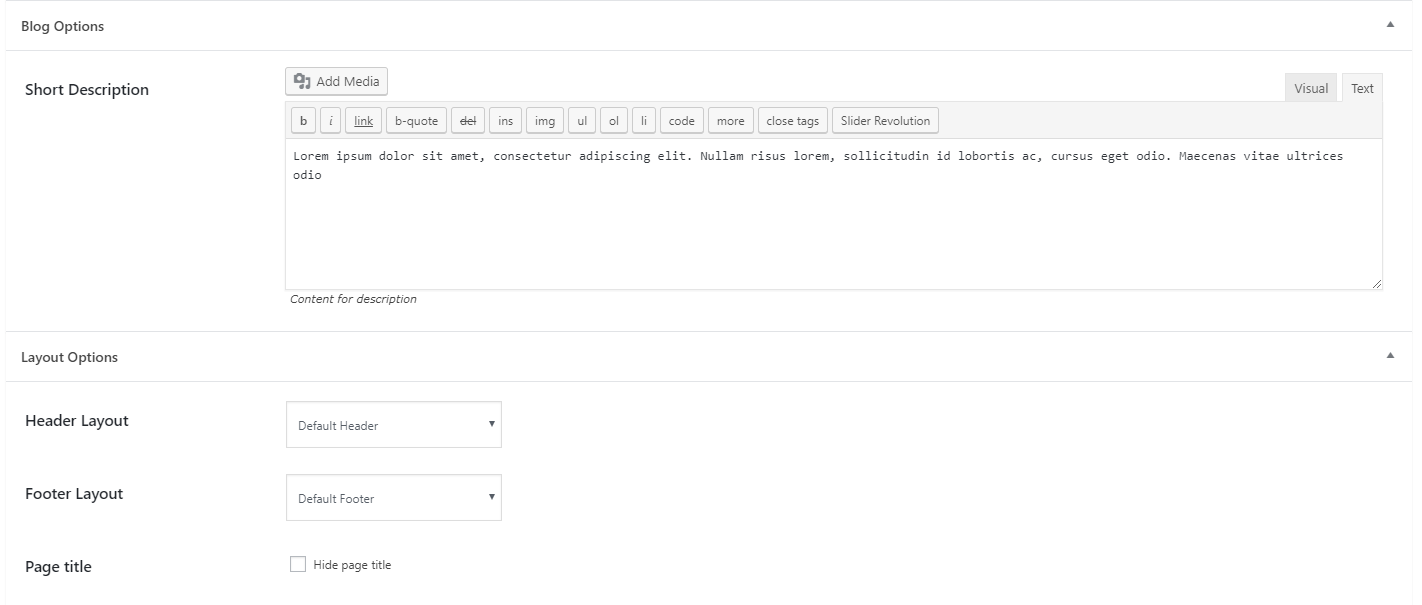Click the Header Layout field label

point(77,421)
